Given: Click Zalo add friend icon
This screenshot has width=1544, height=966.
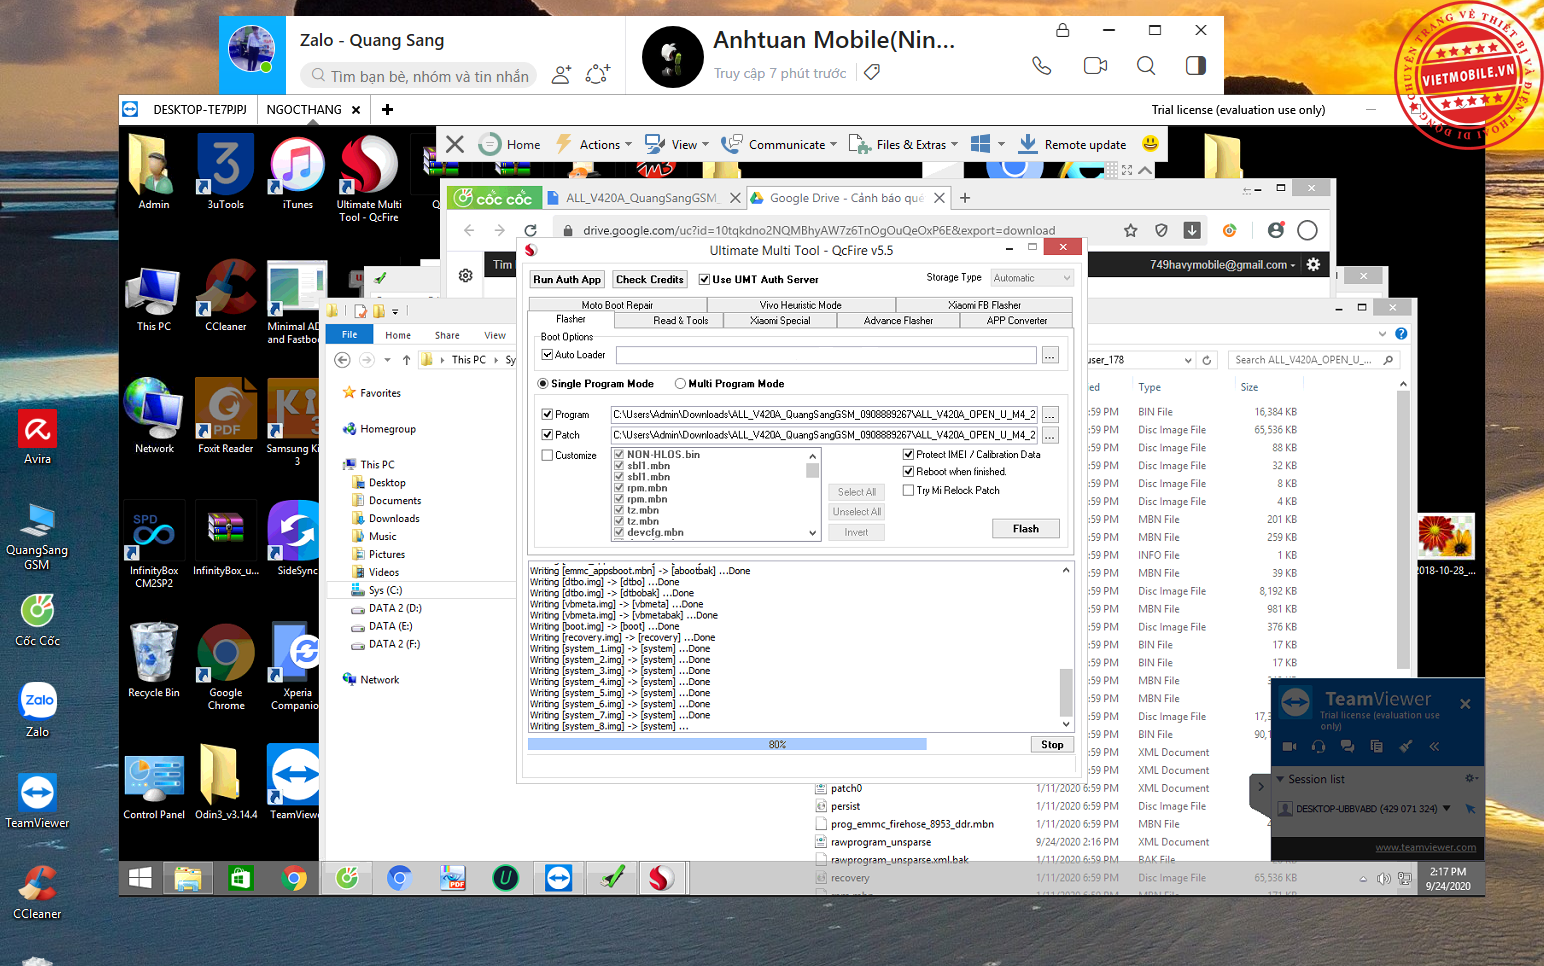Looking at the screenshot, I should [x=561, y=74].
